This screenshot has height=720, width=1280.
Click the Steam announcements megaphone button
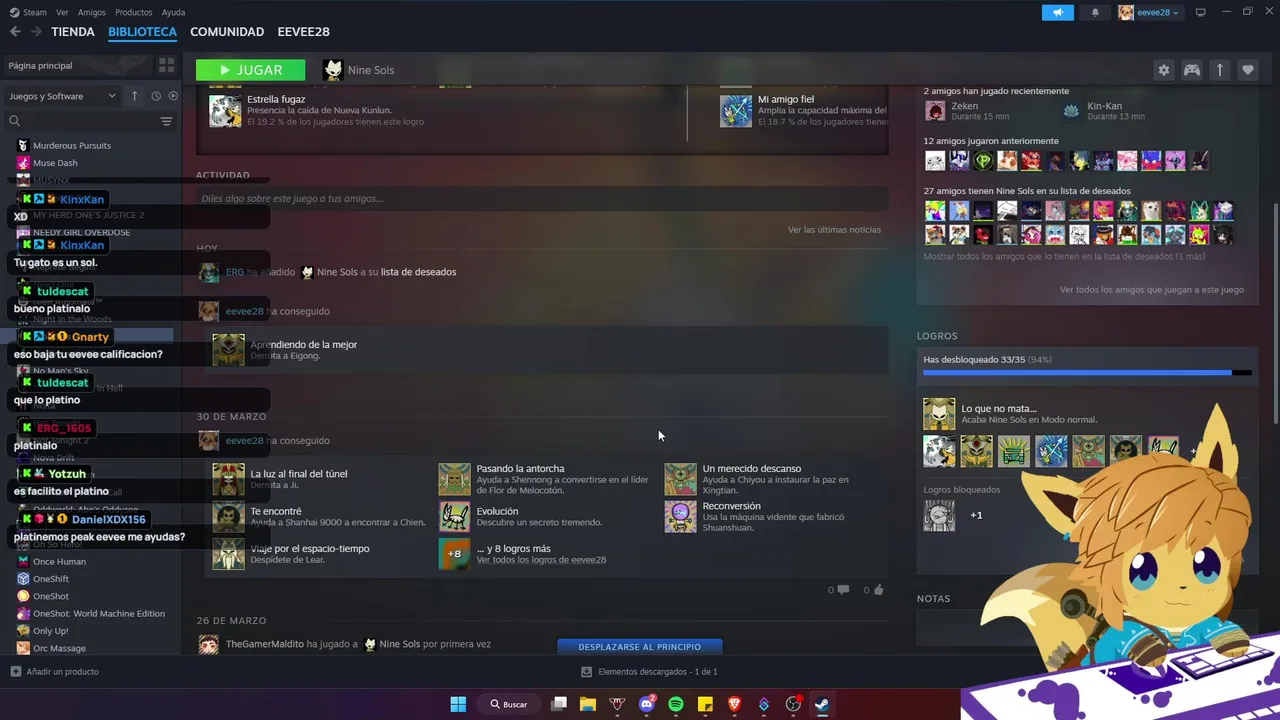click(x=1058, y=12)
